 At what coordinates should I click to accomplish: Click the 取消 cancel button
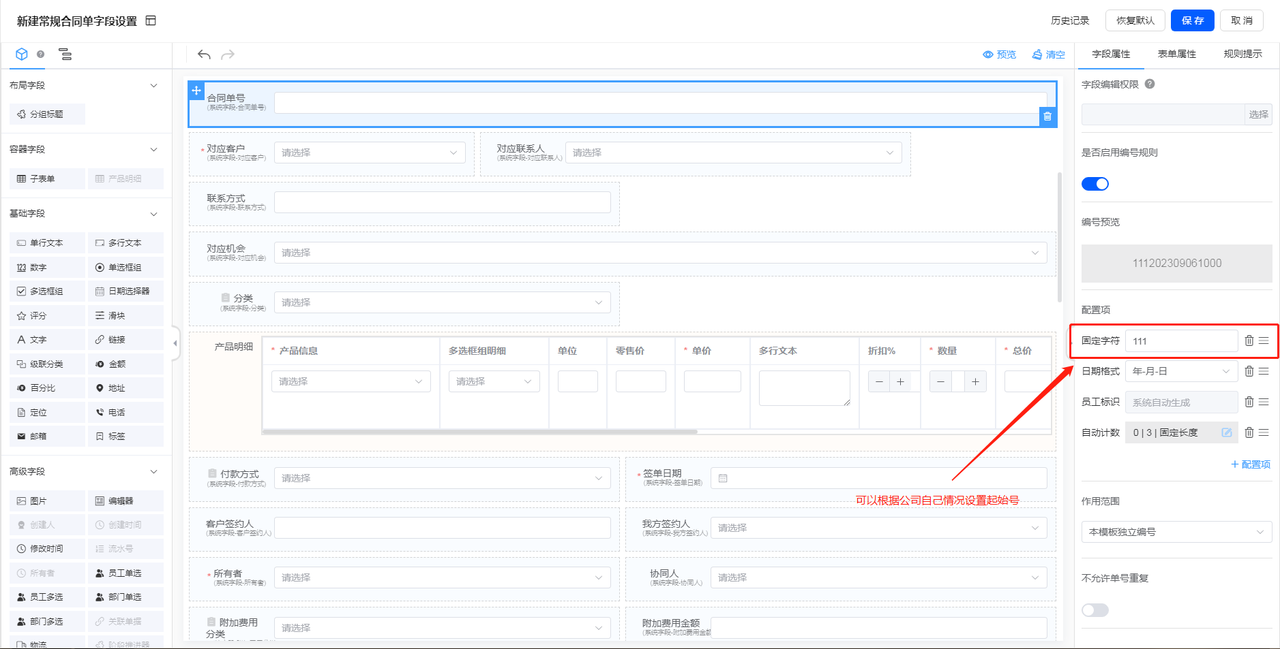click(1241, 20)
